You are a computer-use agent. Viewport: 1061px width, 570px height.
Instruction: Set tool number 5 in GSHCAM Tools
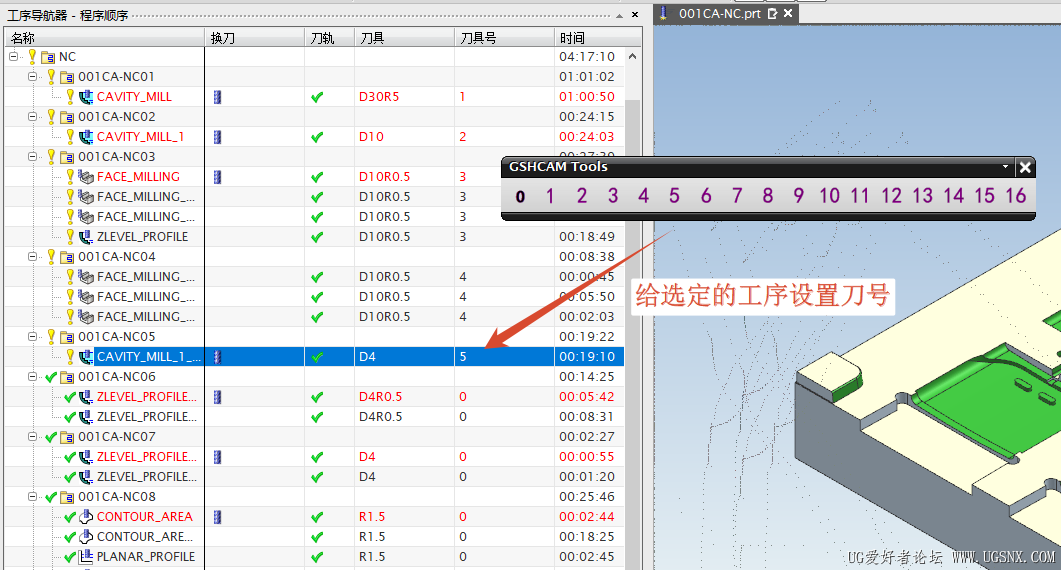pos(674,196)
